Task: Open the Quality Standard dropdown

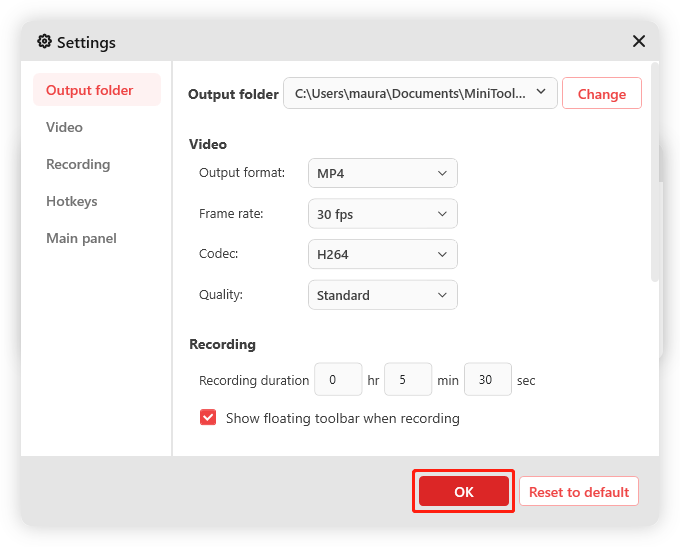Action: tap(382, 295)
